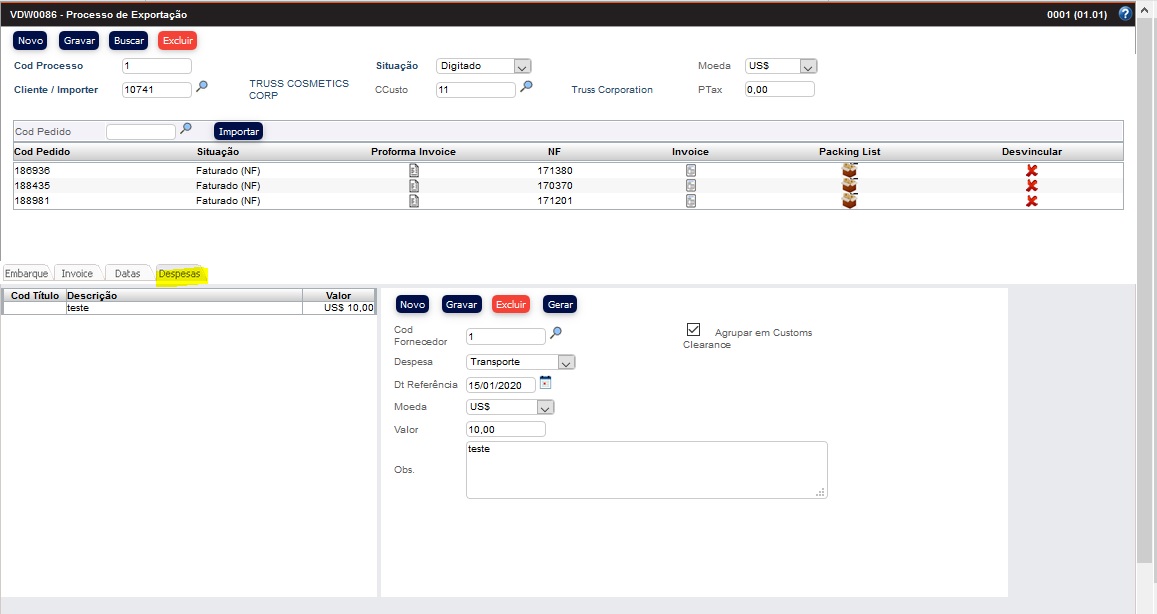
Task: Open the top Moeda currency dropdown
Action: (x=808, y=66)
